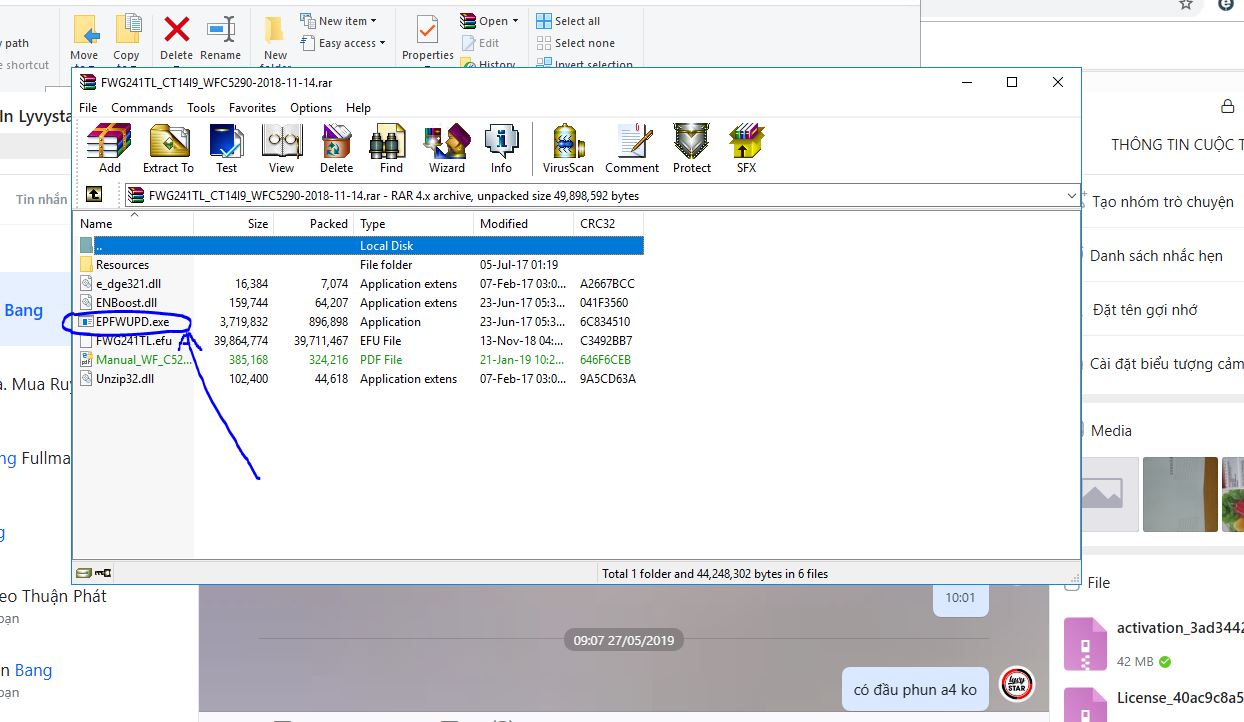Click the Find binoculars icon
The height and width of the screenshot is (722, 1244).
tap(391, 148)
